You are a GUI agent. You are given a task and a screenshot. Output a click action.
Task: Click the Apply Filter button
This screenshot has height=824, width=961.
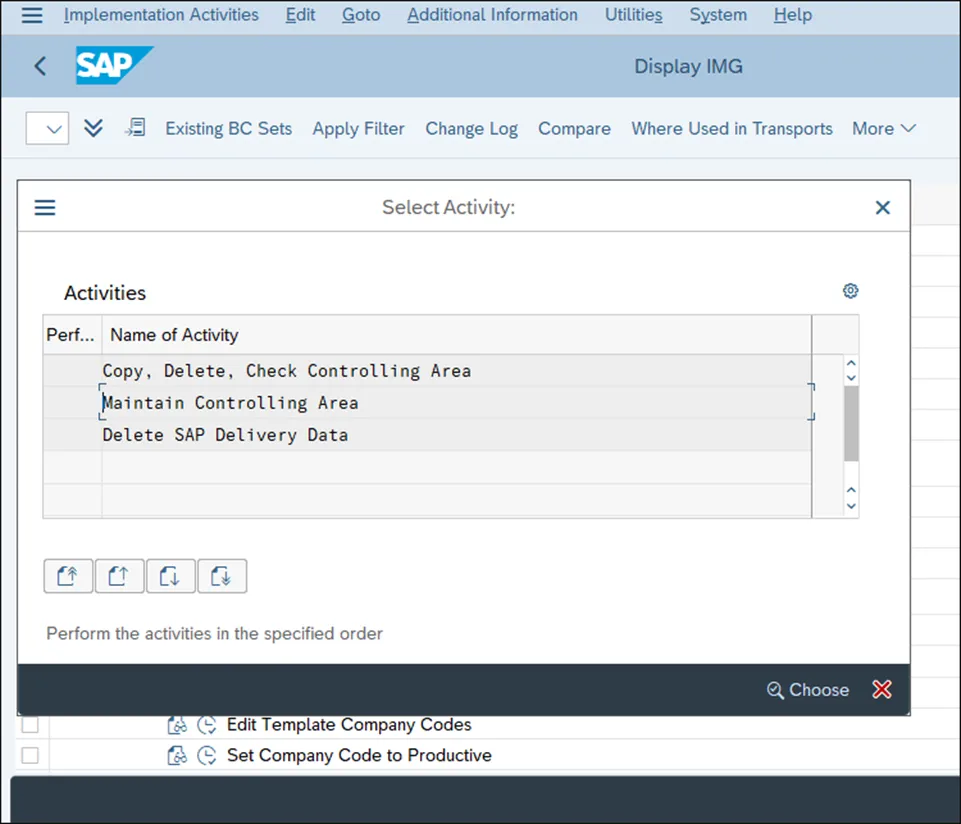[x=358, y=128]
